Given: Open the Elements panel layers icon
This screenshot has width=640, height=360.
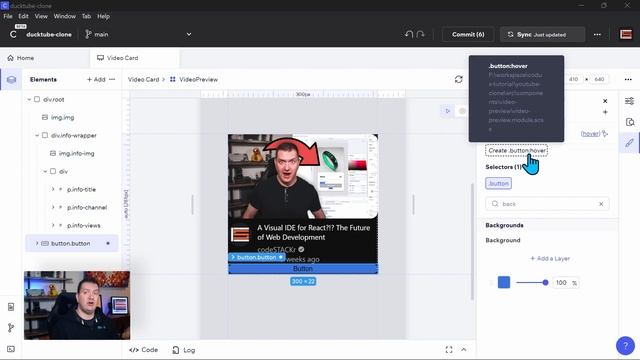Looking at the screenshot, I should point(11,80).
